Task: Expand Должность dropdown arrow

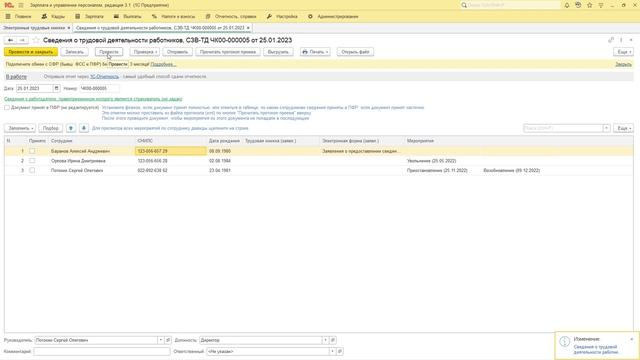Action: (x=326, y=340)
